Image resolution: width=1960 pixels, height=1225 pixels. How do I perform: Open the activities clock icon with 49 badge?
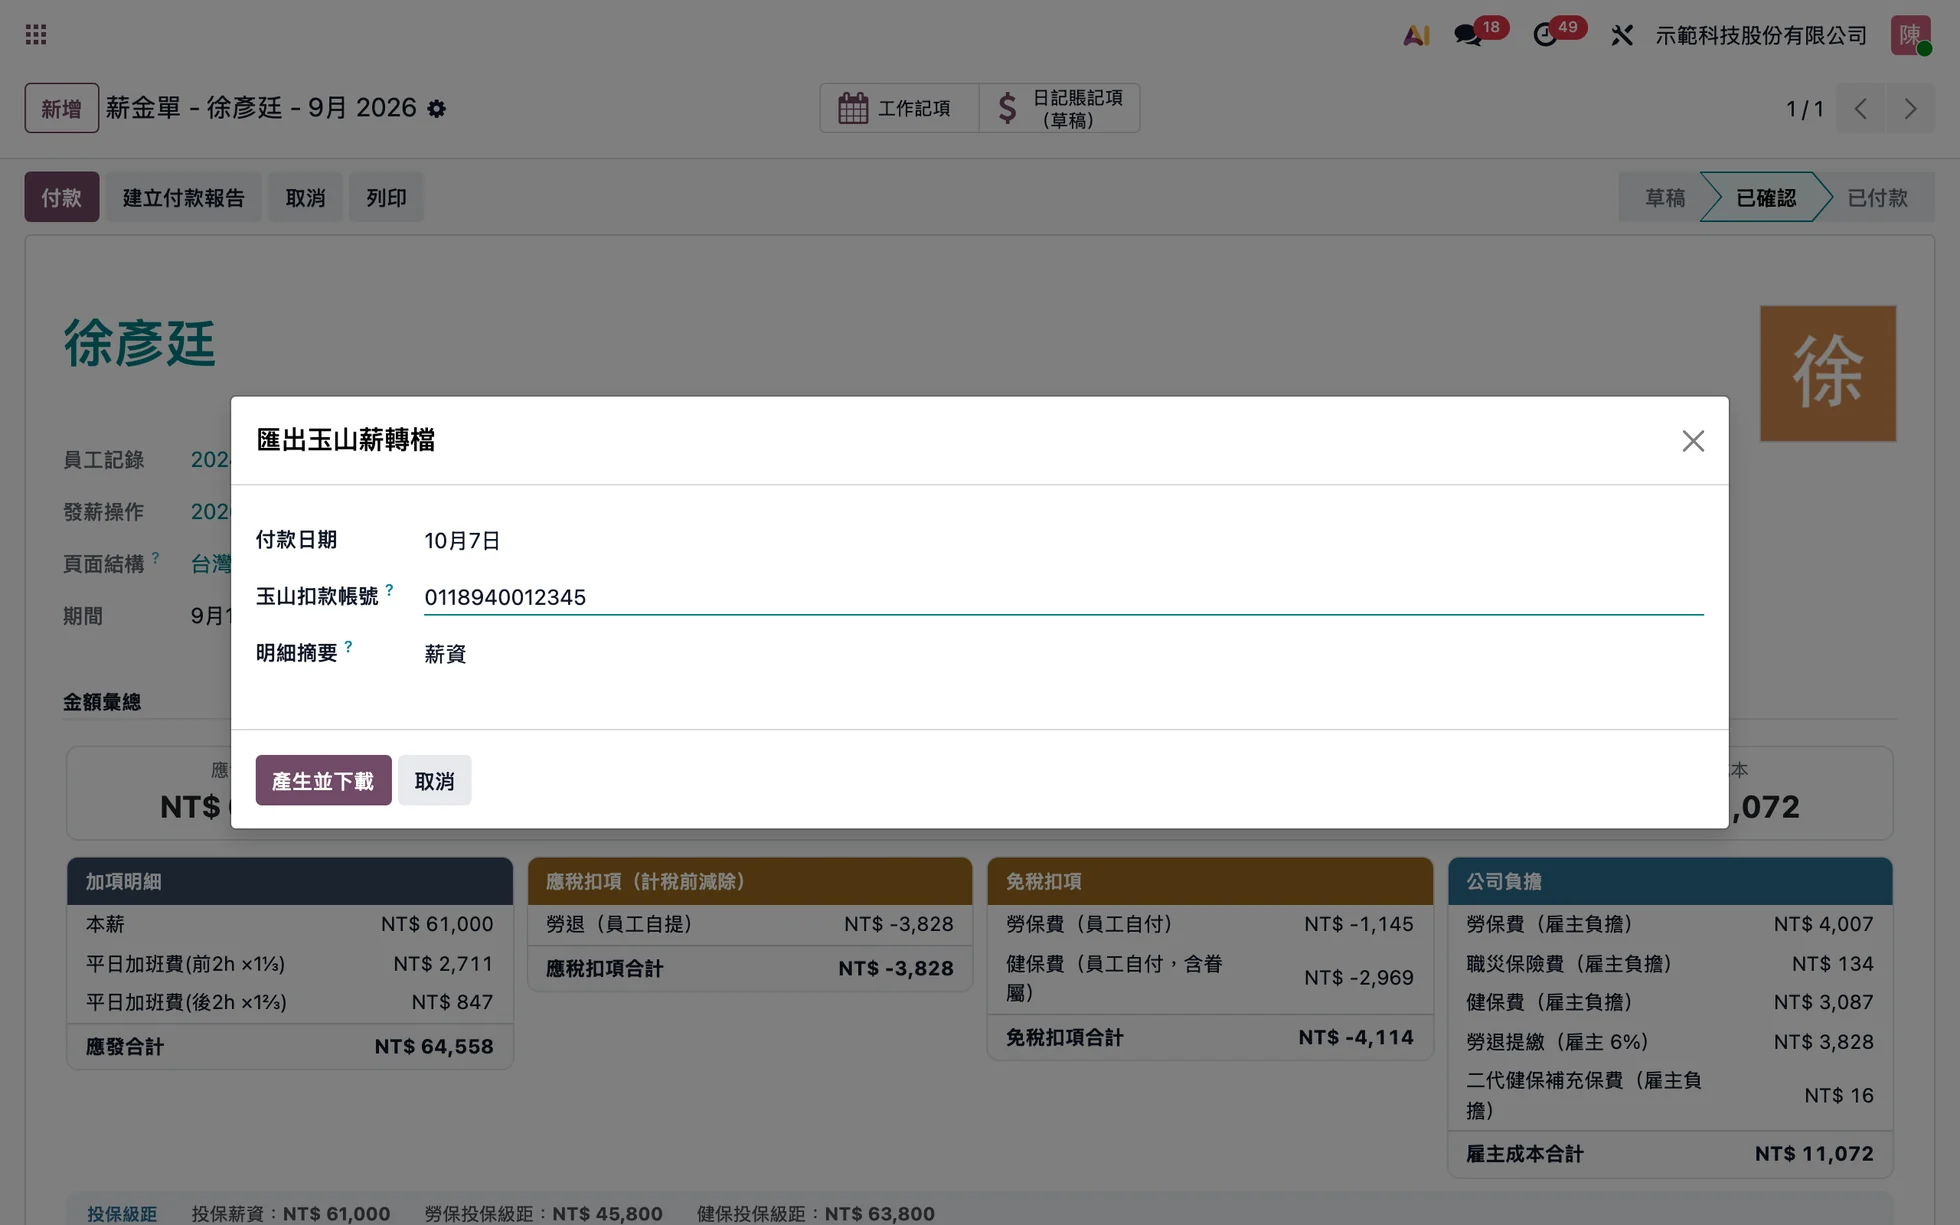tap(1545, 35)
